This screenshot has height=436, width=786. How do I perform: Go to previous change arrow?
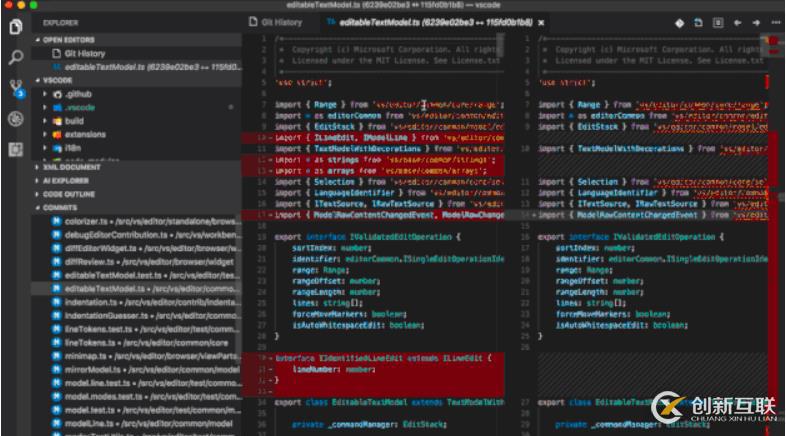737,23
